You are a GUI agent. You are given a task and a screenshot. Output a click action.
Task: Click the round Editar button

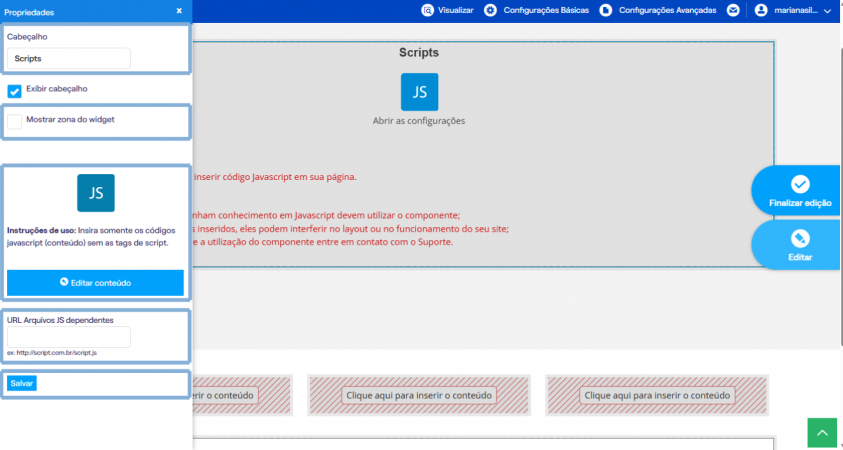[797, 245]
